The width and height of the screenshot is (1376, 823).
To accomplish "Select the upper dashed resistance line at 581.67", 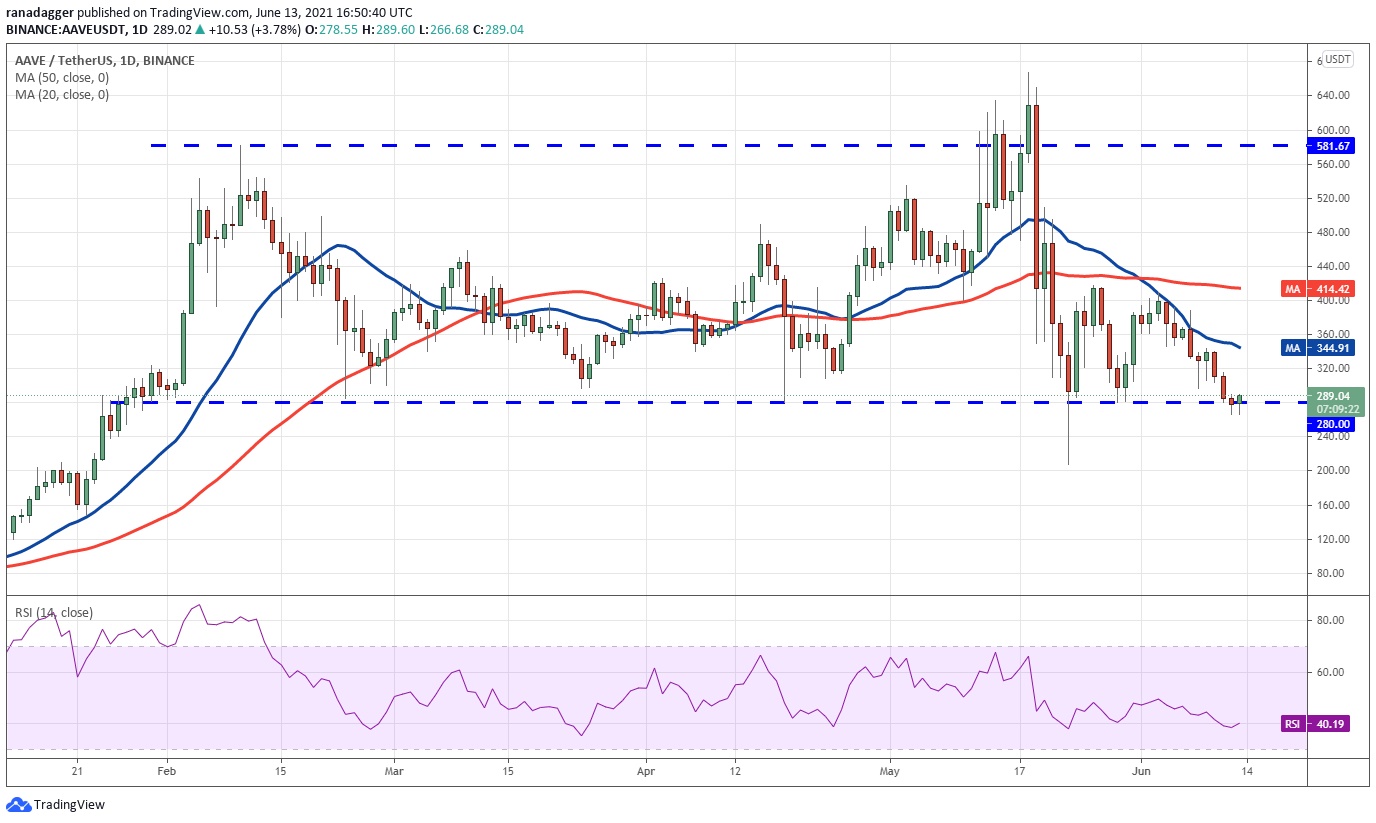I will click(x=728, y=146).
